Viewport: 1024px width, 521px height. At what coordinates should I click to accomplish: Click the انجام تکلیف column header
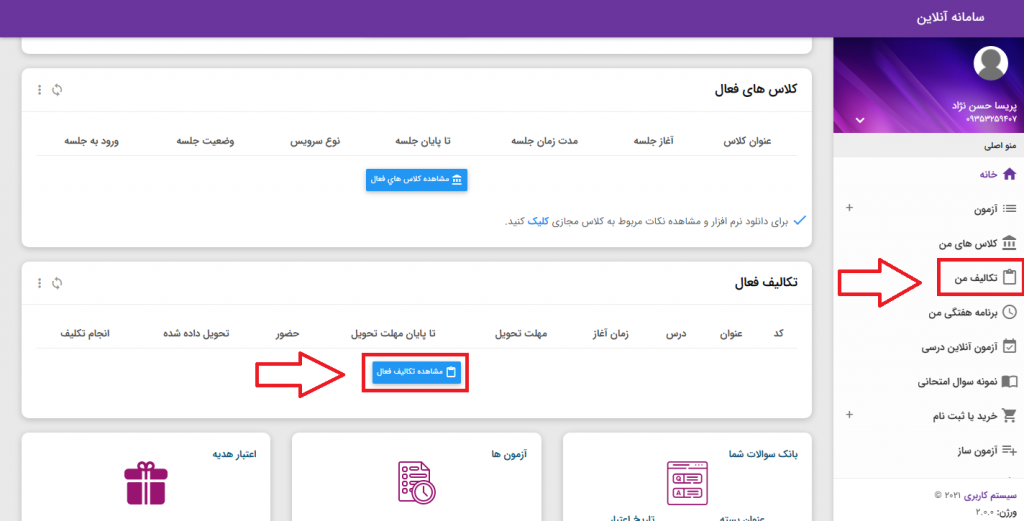click(85, 334)
